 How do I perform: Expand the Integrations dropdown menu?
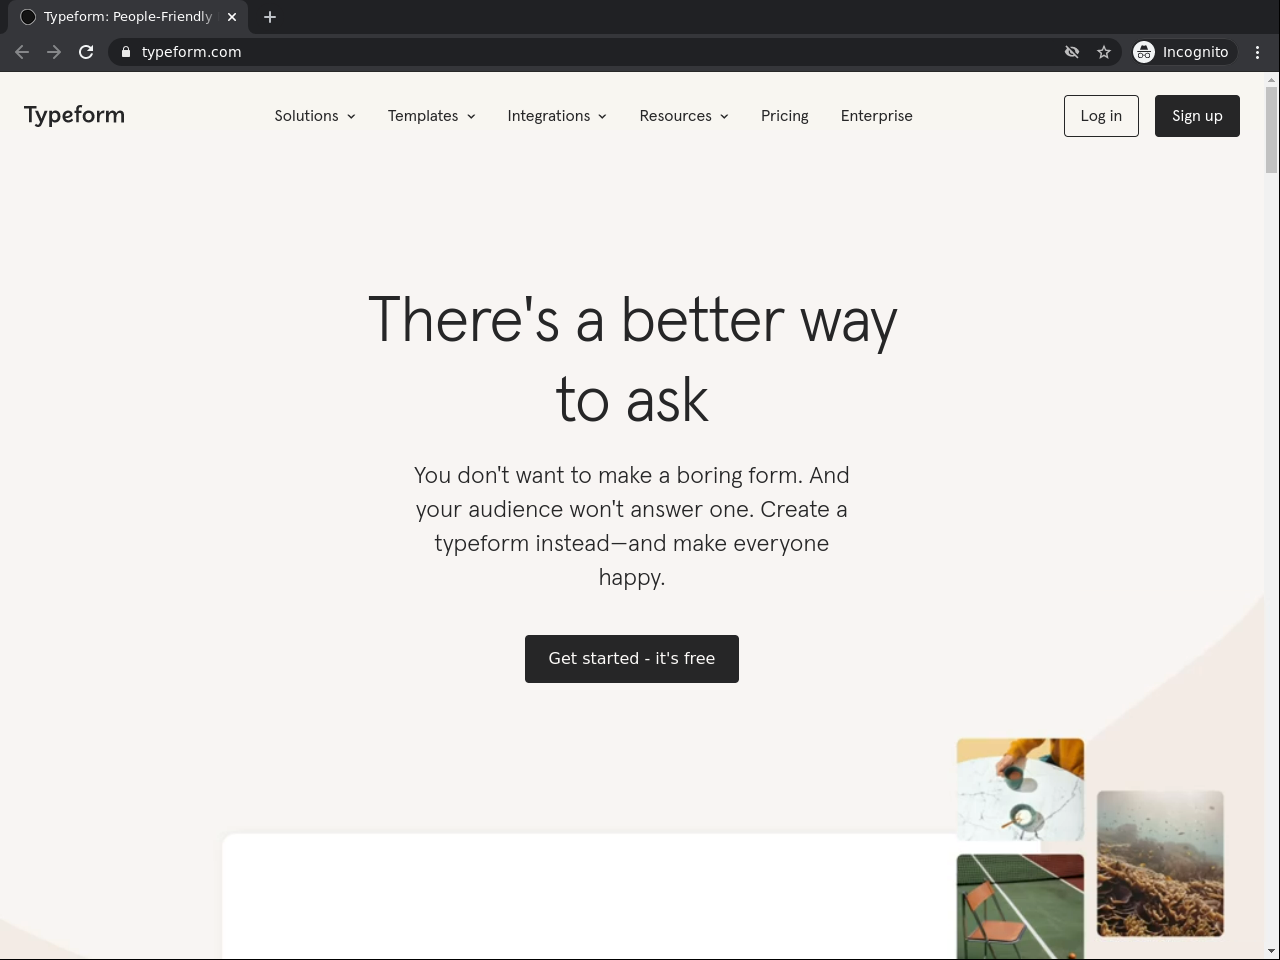coord(557,116)
